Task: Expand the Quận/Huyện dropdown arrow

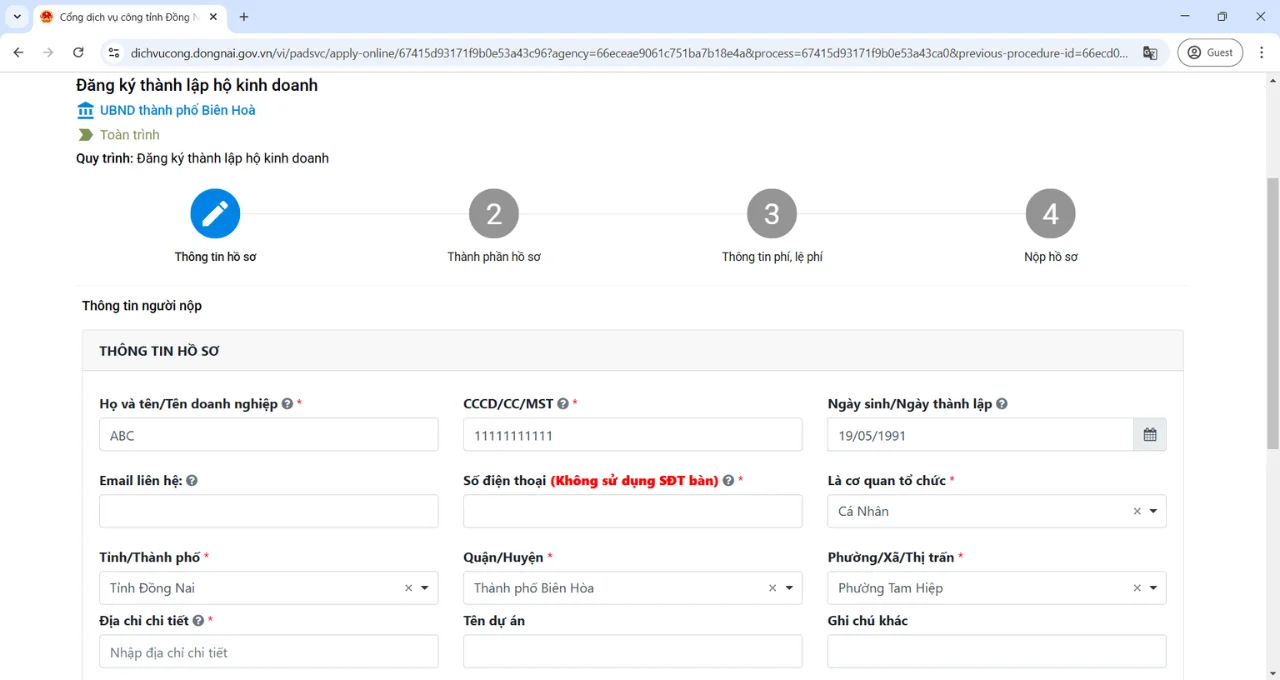Action: [x=789, y=589]
